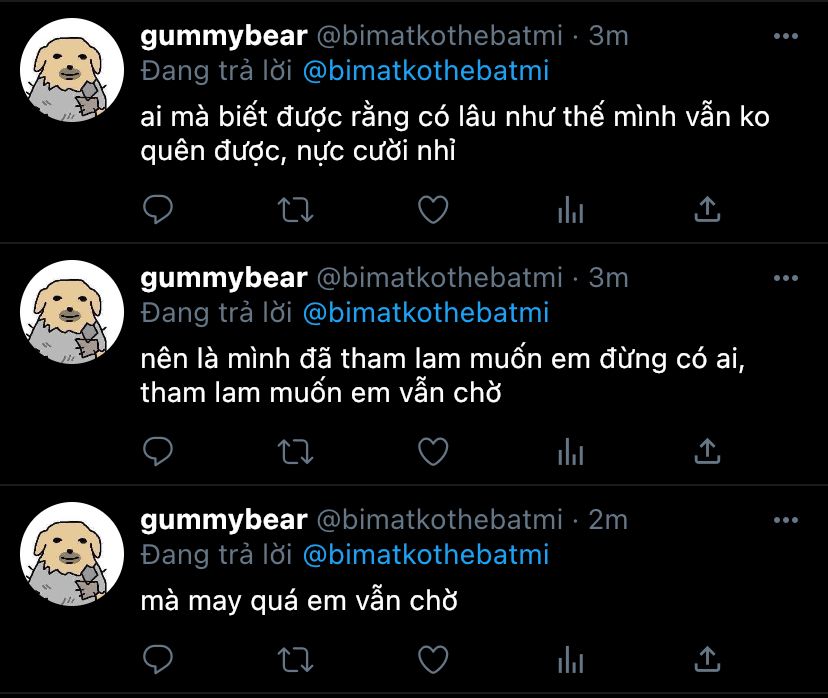Like the tweet 'mà may quá em vẫn chờ'
Screen dimensions: 828x698
(433, 659)
